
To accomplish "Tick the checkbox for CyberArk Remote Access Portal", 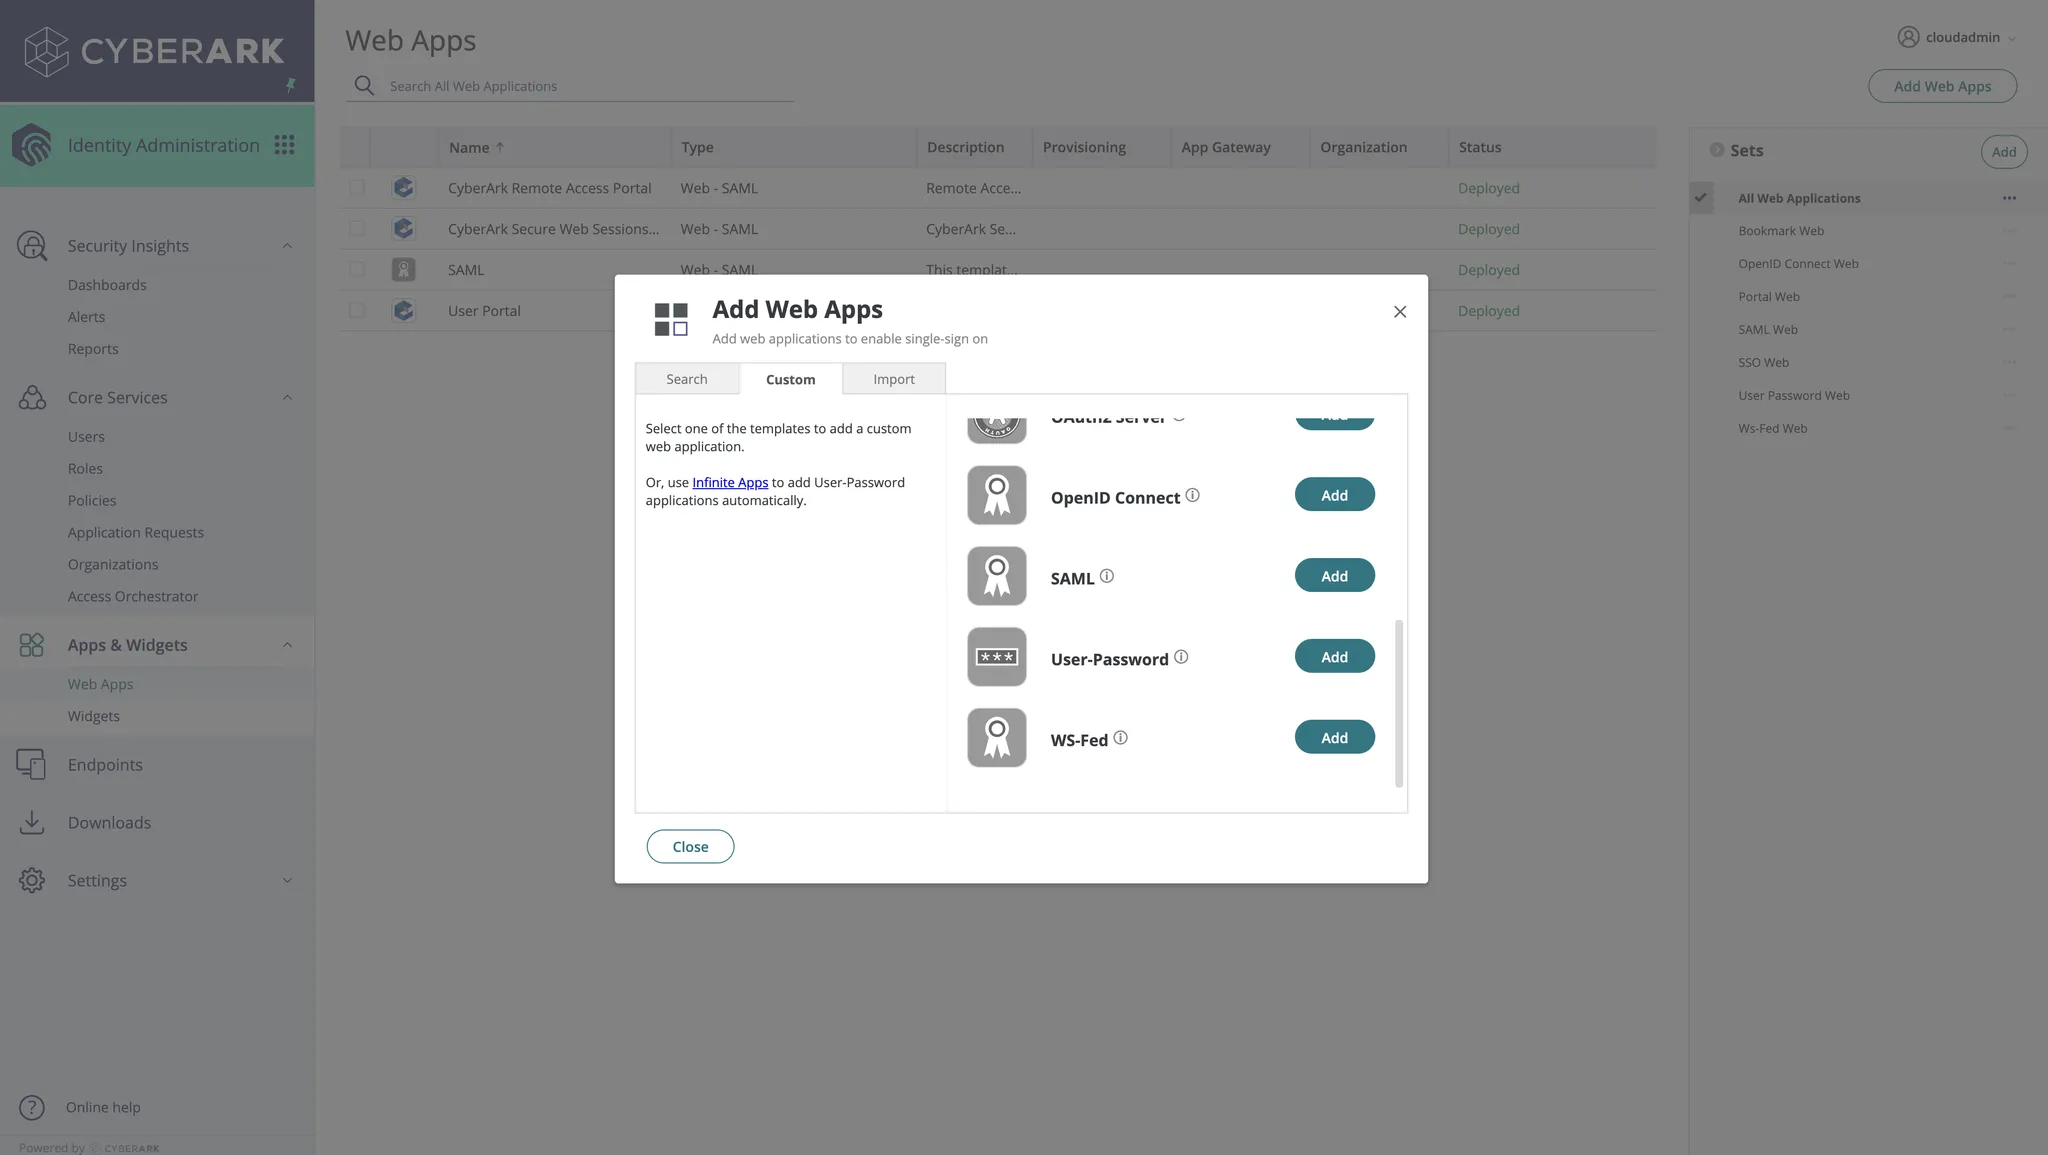I will [357, 188].
